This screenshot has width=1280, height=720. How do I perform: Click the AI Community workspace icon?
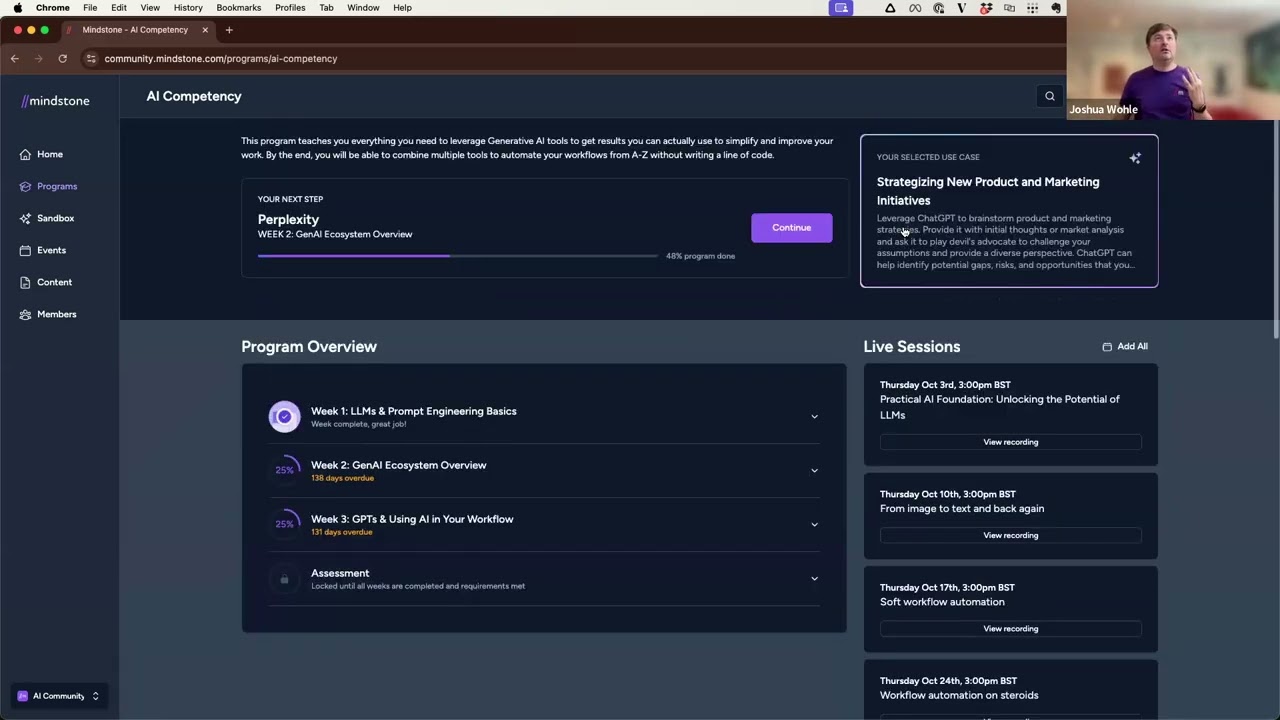click(x=23, y=696)
